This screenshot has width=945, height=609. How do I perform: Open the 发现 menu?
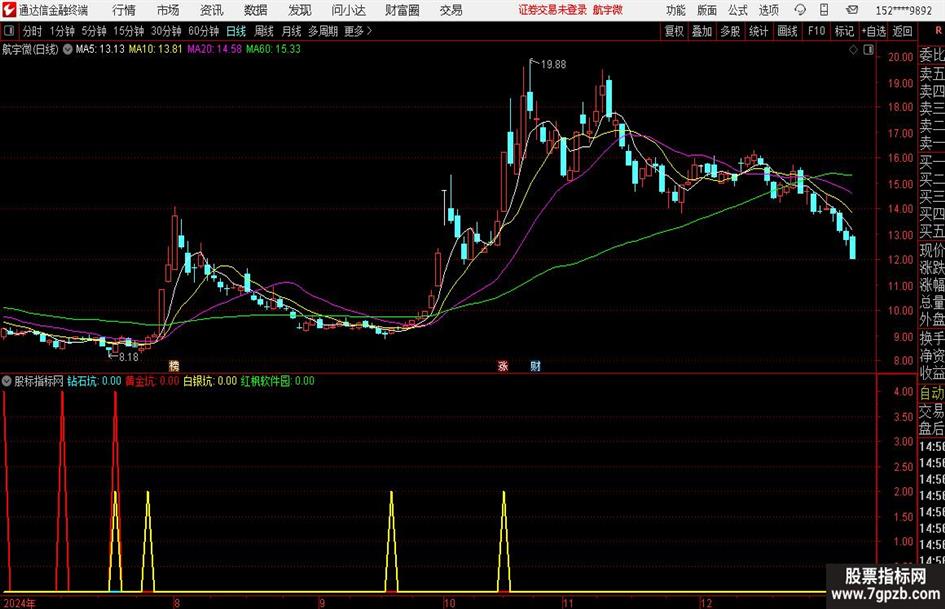300,10
